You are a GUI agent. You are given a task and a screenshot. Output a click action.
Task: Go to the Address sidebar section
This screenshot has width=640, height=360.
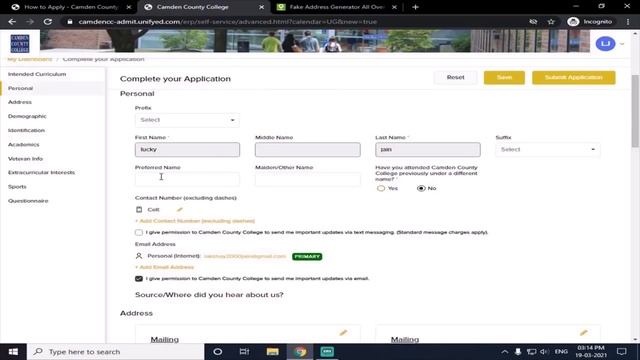(20, 102)
